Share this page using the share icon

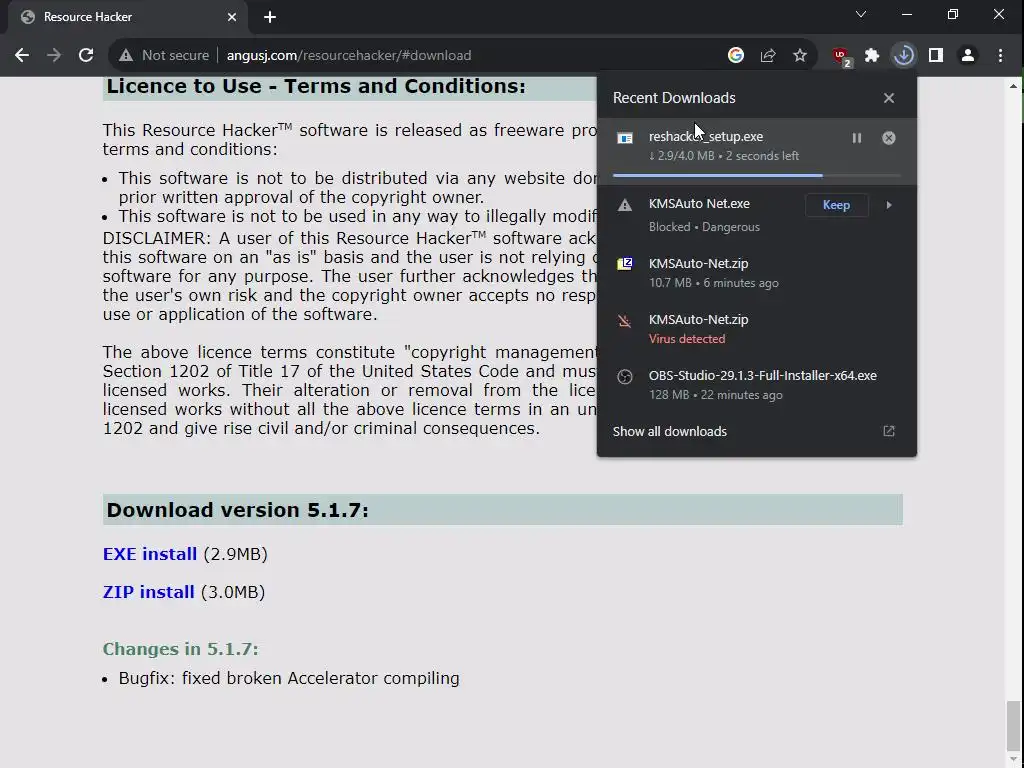(x=768, y=56)
